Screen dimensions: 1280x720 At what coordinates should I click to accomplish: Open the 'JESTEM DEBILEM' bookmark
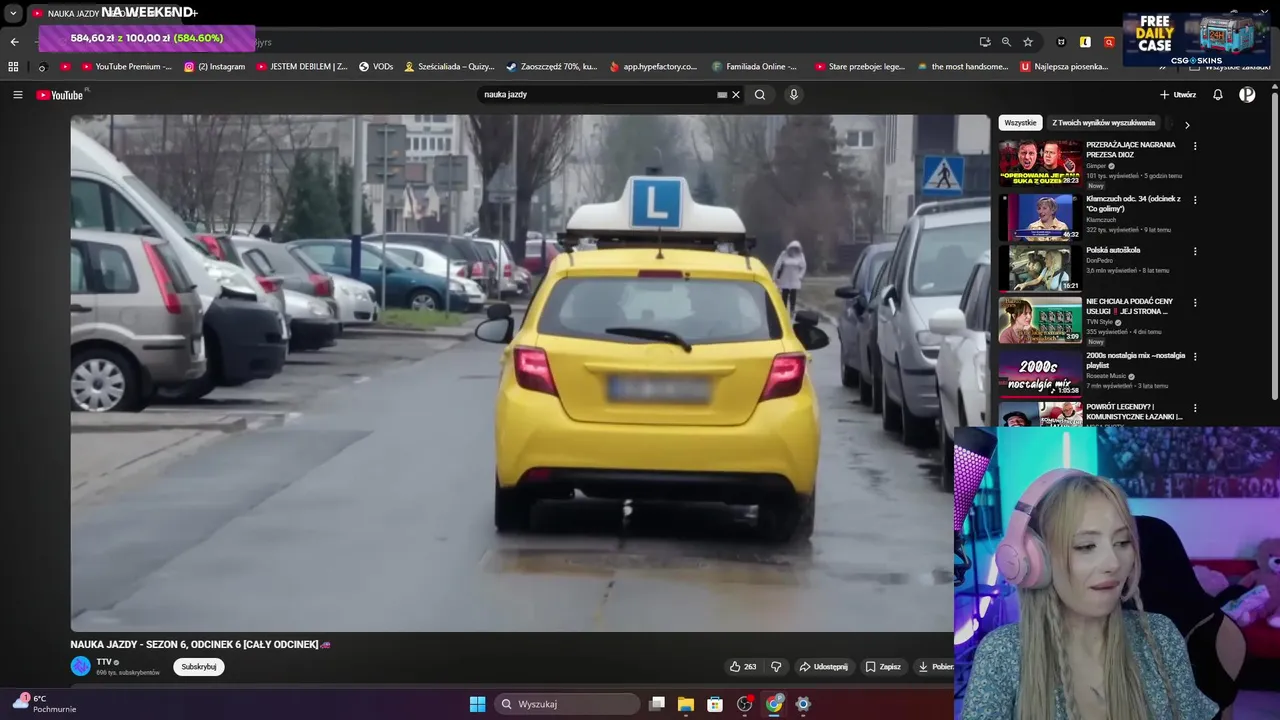click(x=302, y=67)
